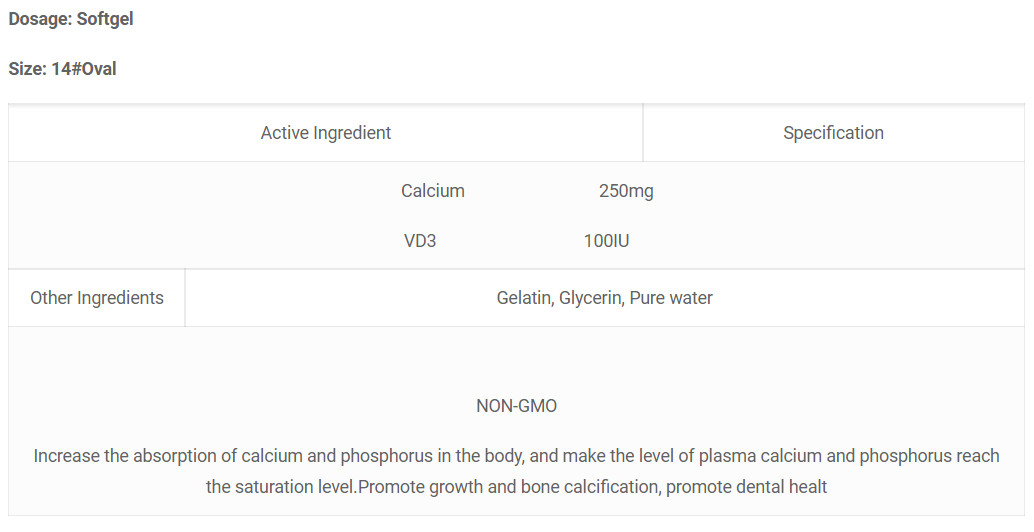The image size is (1034, 532).
Task: Click the word 'Gelatin'
Action: (526, 298)
